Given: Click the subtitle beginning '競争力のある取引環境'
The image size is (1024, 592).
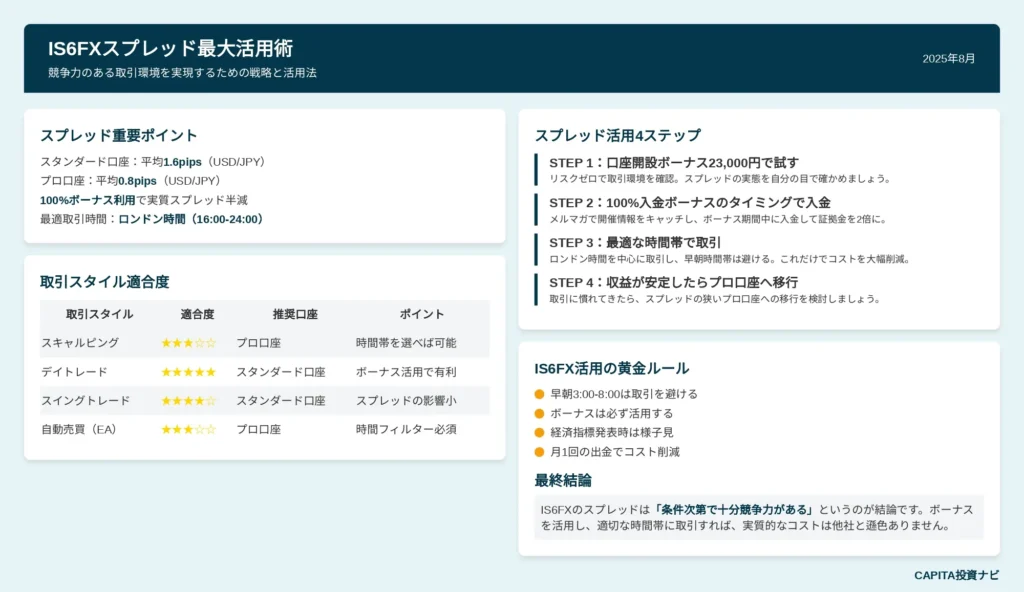Looking at the screenshot, I should [182, 73].
